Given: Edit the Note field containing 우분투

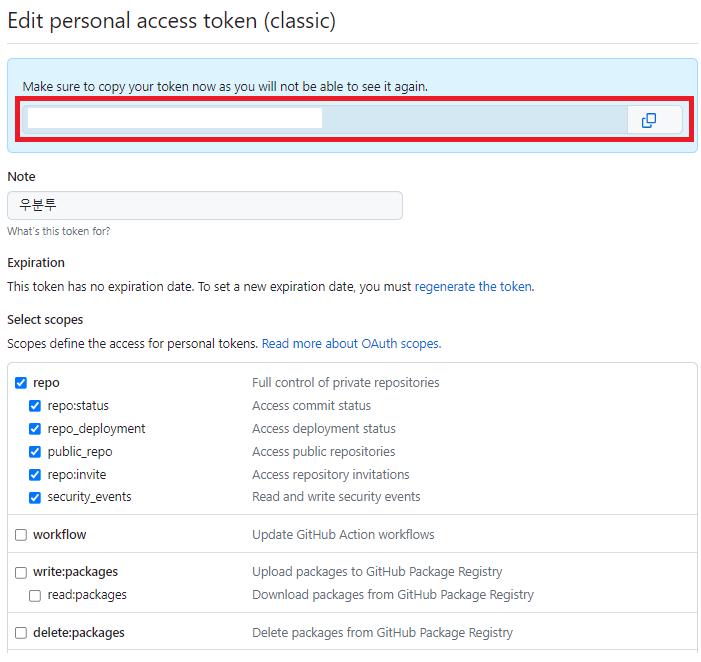Looking at the screenshot, I should [x=205, y=206].
